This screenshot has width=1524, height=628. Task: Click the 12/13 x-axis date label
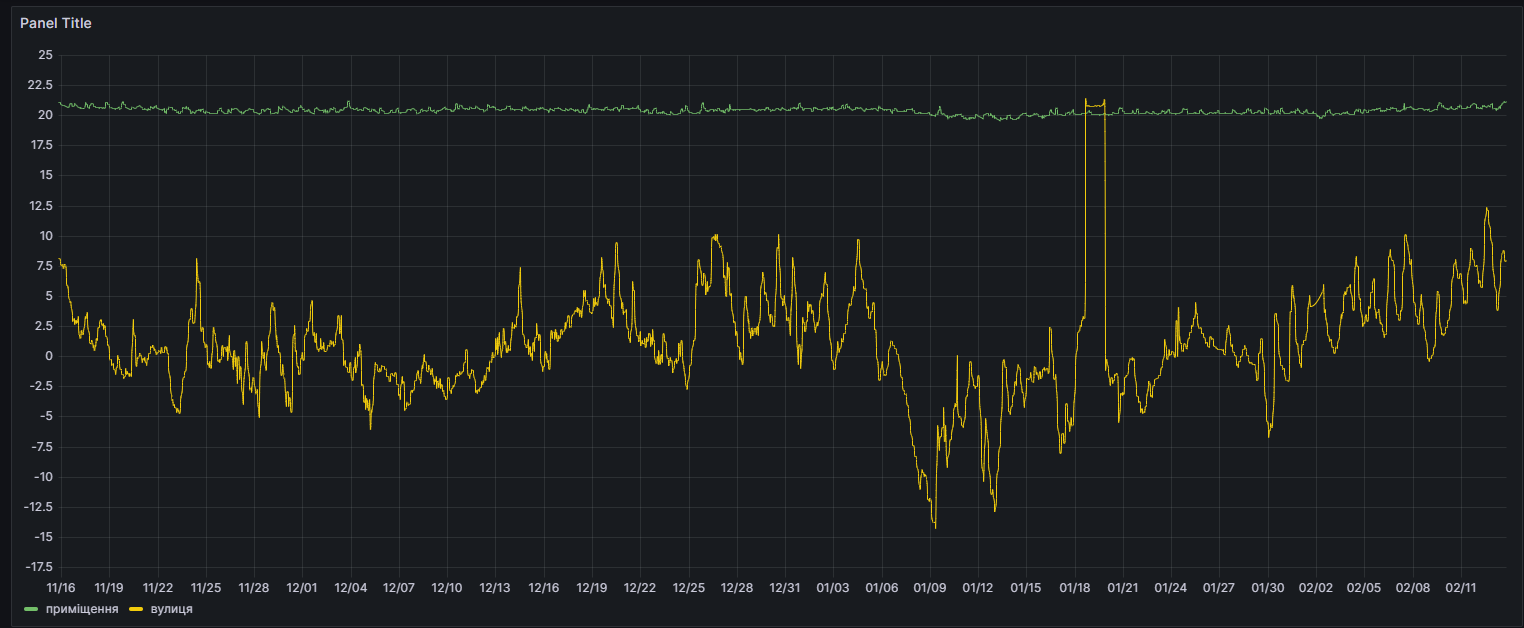(495, 588)
